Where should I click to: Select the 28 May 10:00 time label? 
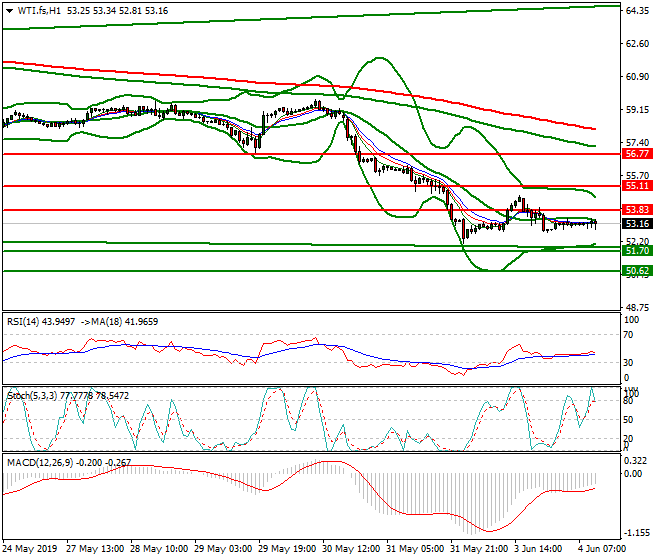(159, 549)
